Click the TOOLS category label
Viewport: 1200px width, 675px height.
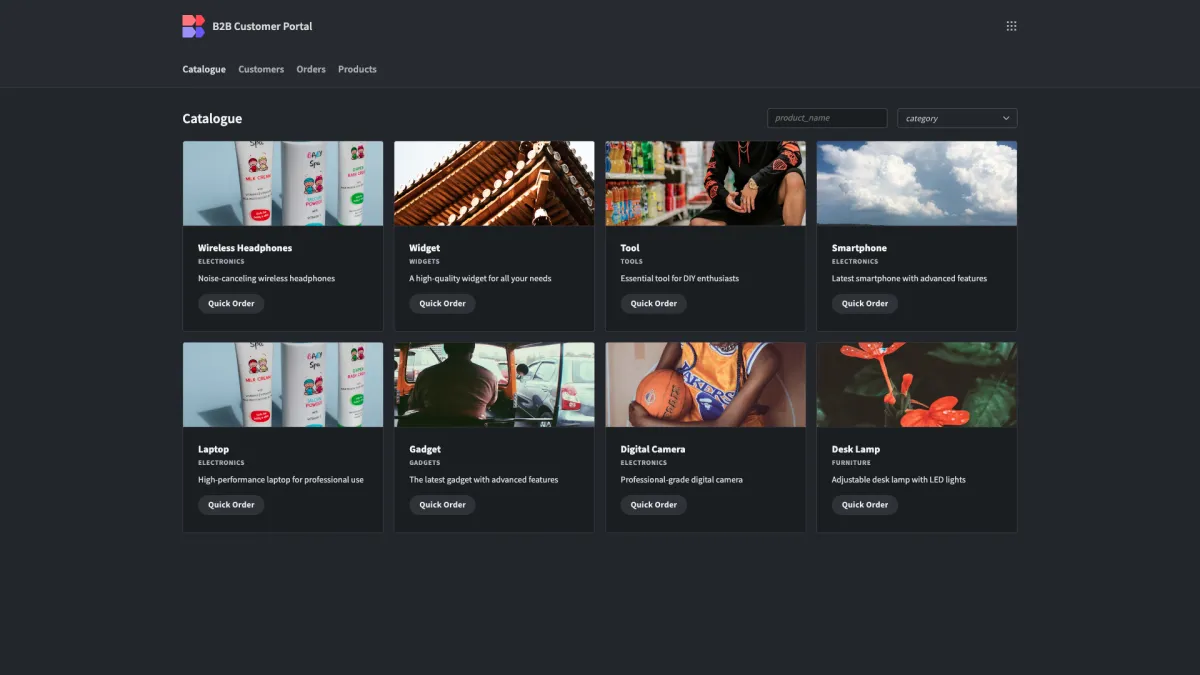tap(632, 262)
